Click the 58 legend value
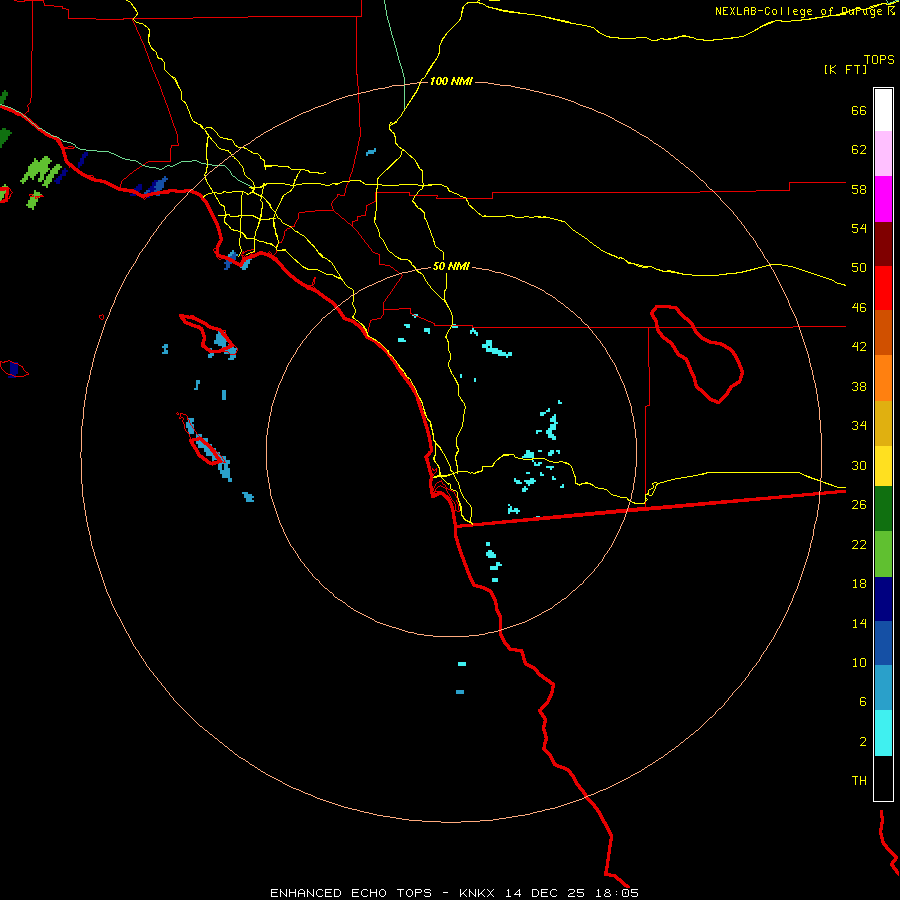The image size is (900, 900). point(859,189)
